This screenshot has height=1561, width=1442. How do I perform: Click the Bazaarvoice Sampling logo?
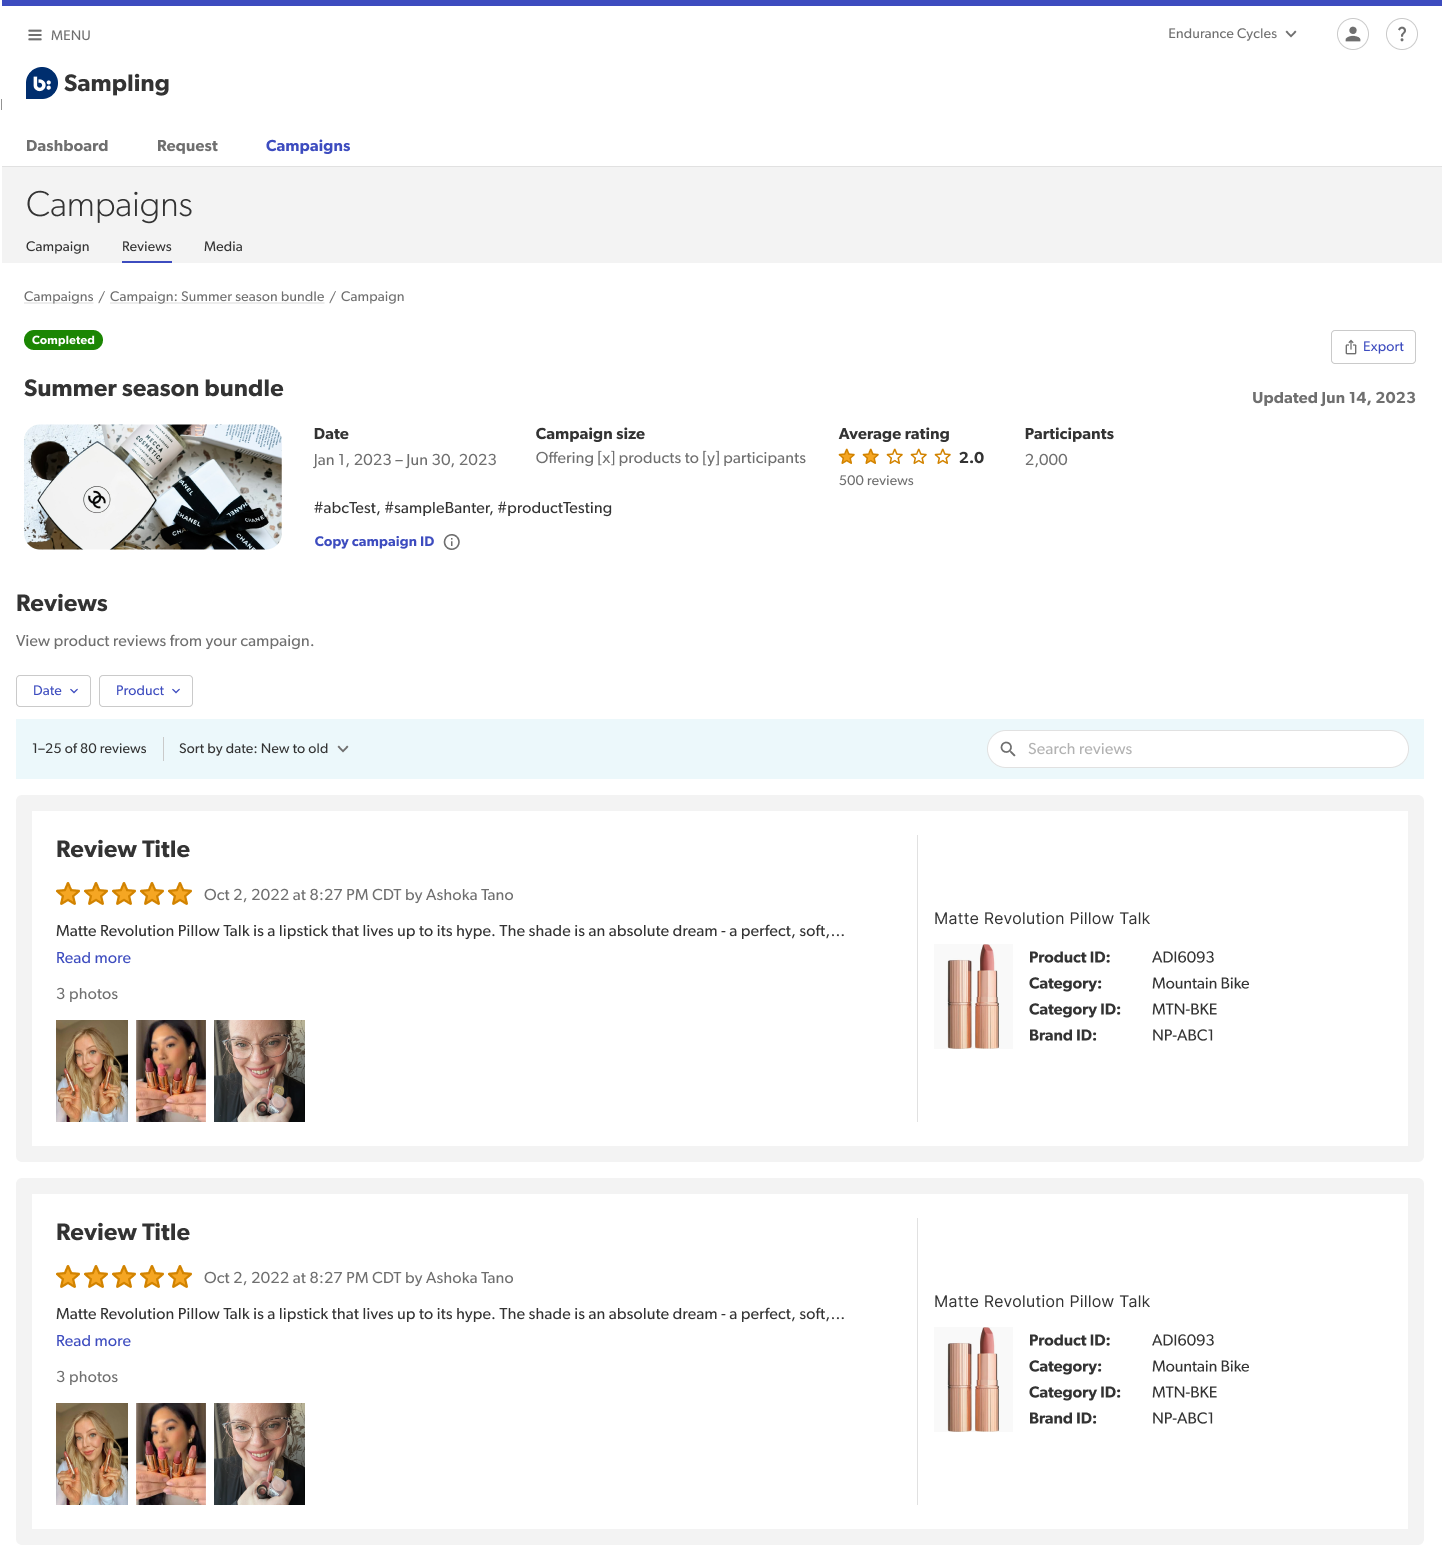(x=98, y=83)
